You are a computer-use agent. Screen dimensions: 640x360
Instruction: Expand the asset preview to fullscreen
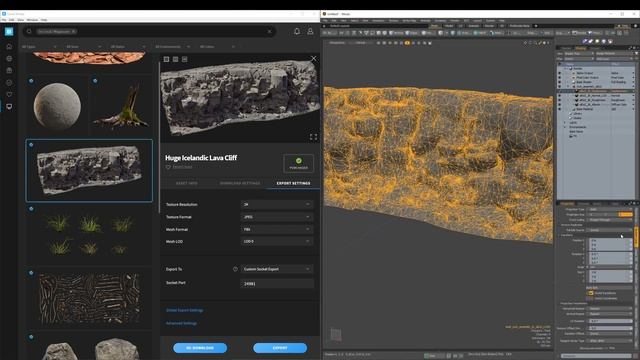coord(313,137)
